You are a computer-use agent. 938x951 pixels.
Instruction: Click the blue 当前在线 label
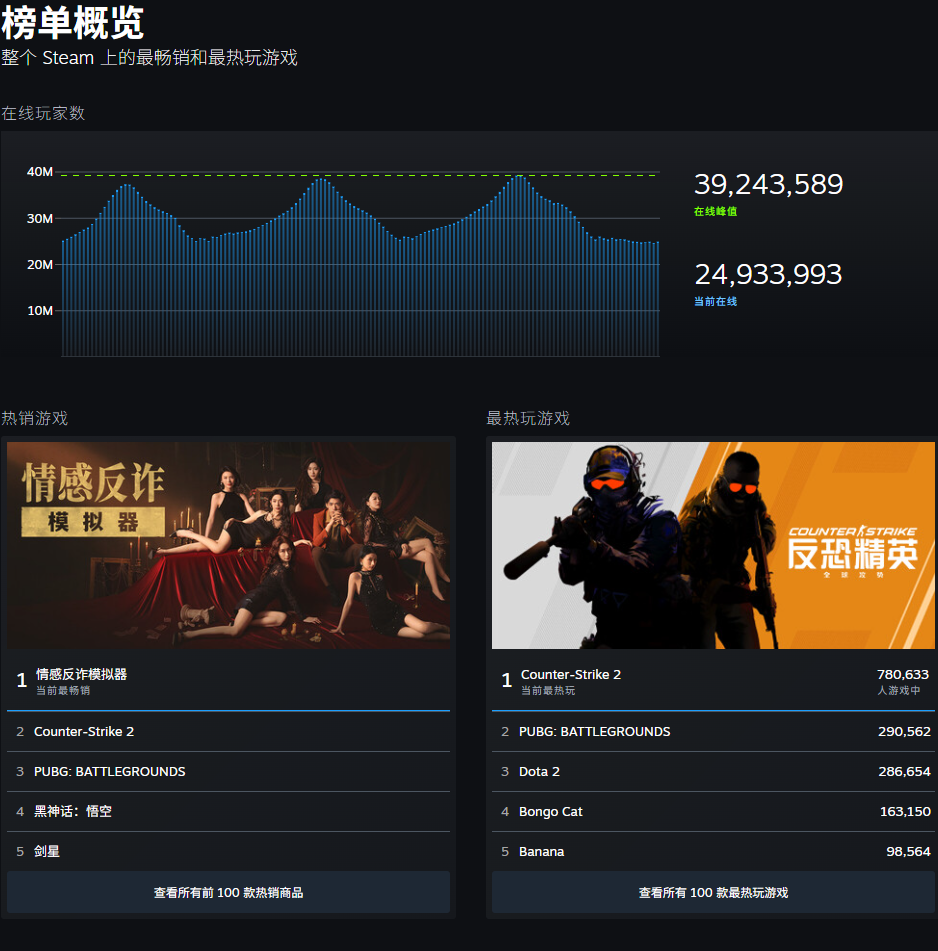point(715,301)
